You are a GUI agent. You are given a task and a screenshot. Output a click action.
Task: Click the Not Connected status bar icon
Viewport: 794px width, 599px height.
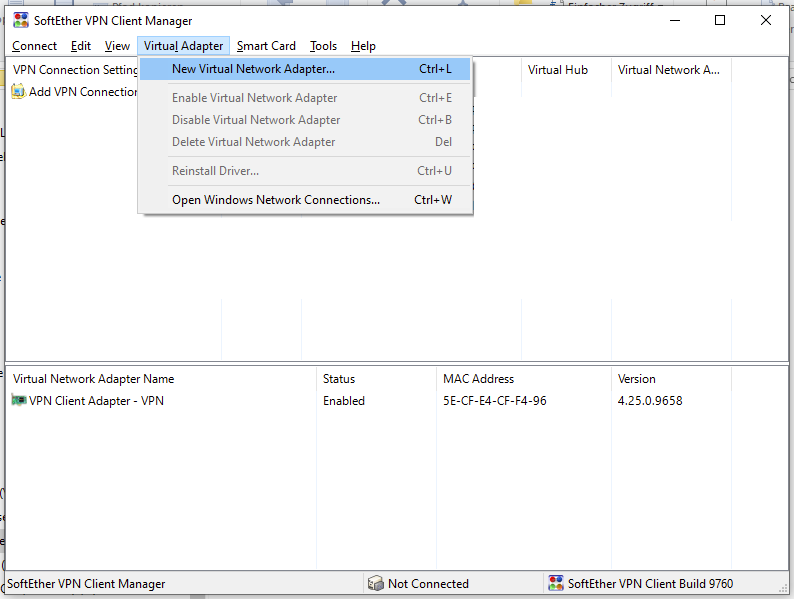376,583
